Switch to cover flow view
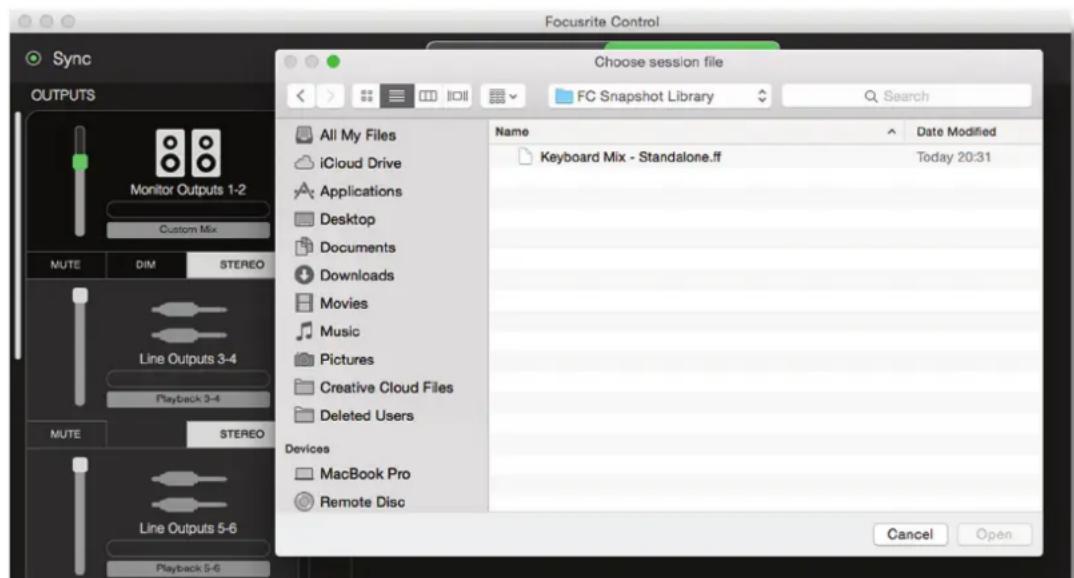 (x=458, y=96)
